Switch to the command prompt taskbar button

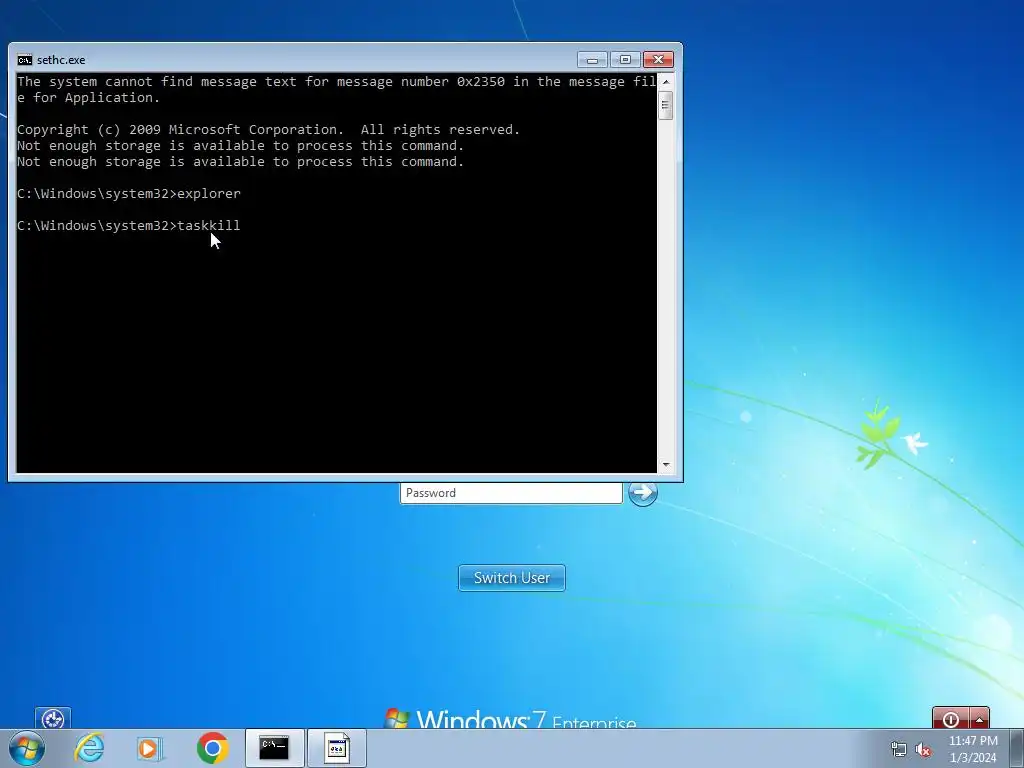click(274, 748)
